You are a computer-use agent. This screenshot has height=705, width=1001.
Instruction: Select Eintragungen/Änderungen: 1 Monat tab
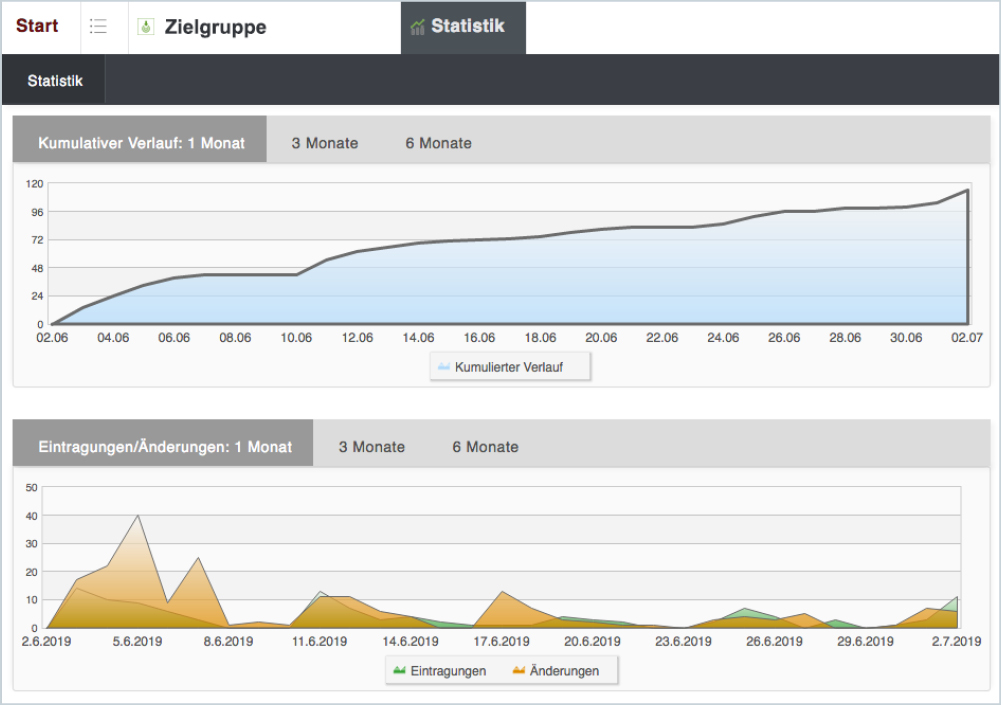(164, 447)
